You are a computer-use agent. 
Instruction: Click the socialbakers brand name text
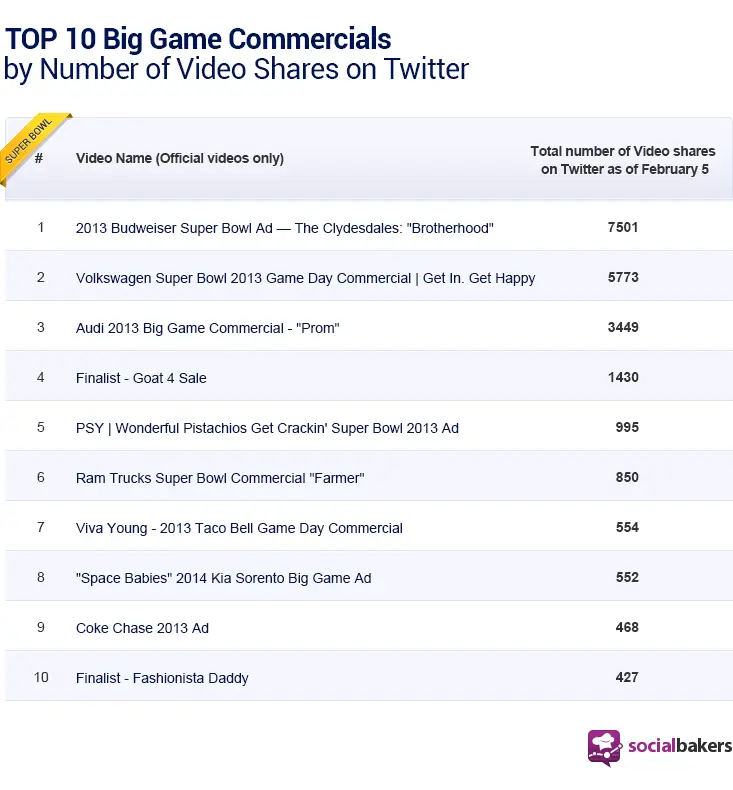pos(679,745)
